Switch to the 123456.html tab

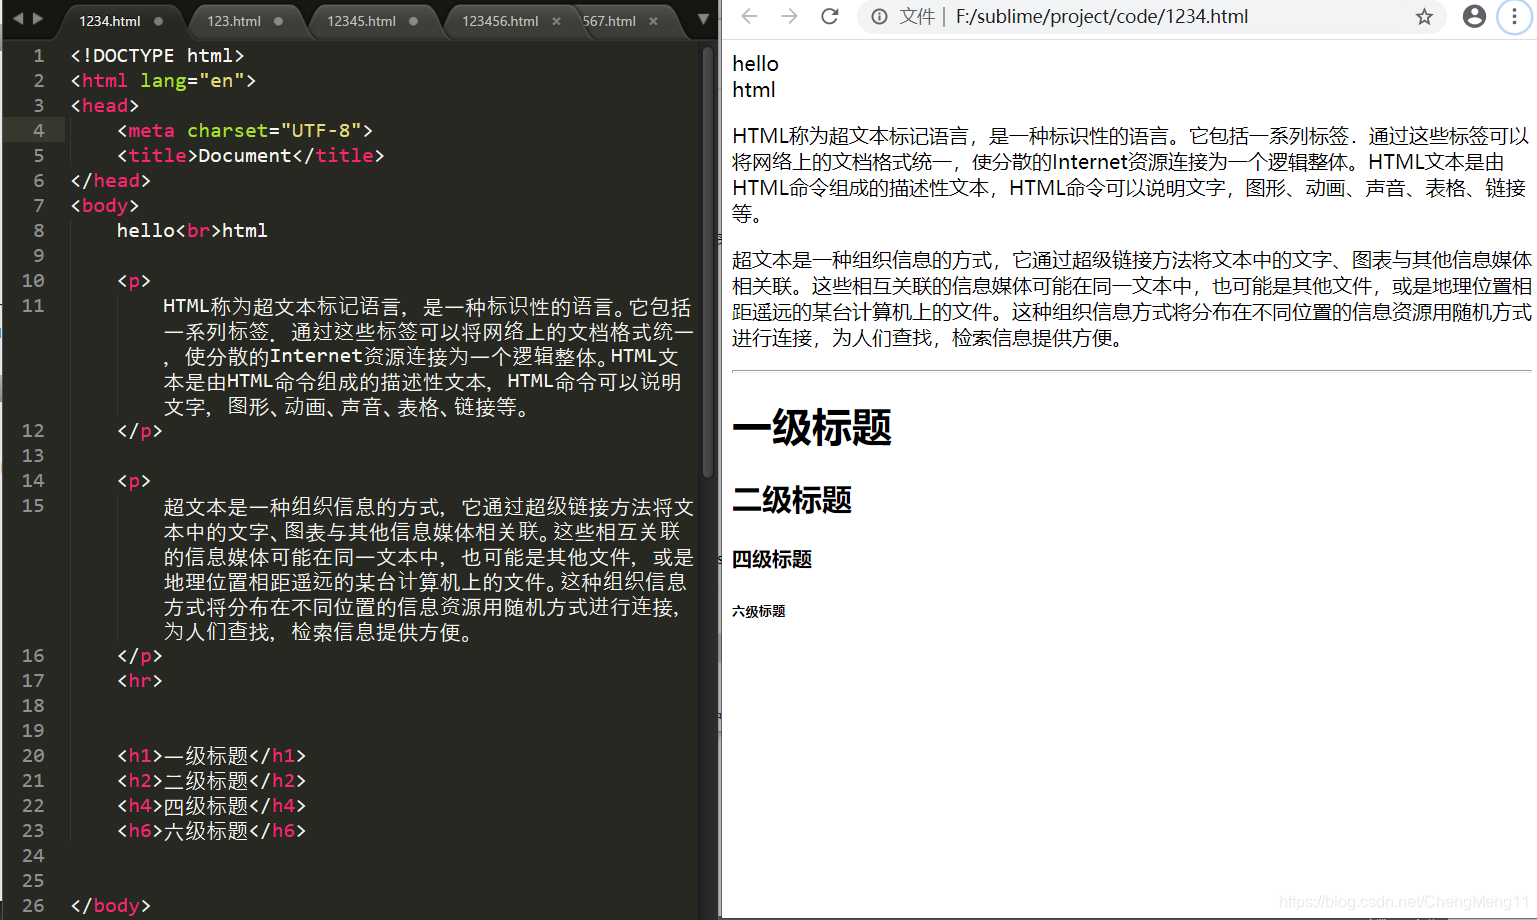tap(500, 21)
